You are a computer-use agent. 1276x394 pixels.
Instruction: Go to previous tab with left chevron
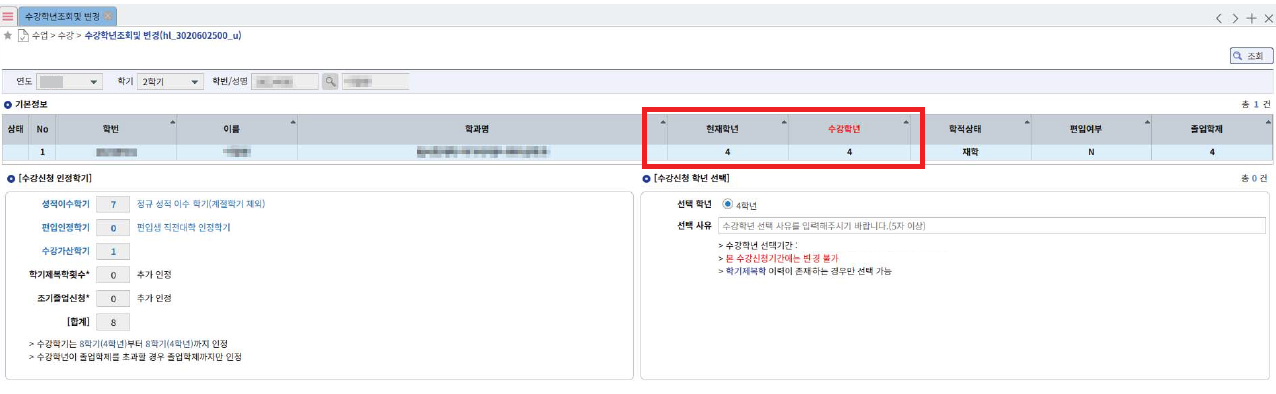[x=1219, y=18]
